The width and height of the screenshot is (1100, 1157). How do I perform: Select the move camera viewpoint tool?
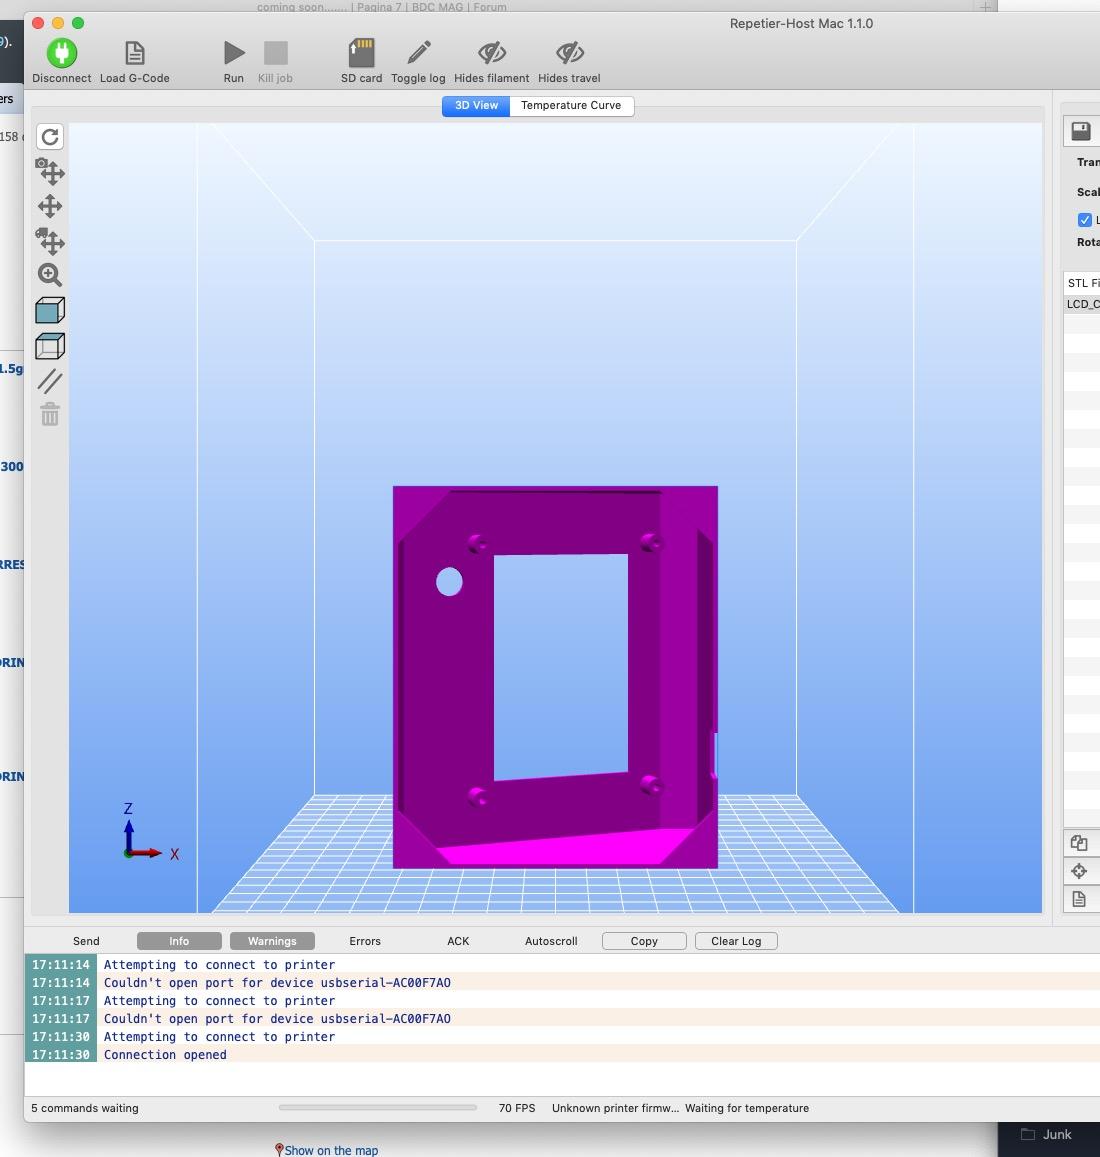coord(50,171)
